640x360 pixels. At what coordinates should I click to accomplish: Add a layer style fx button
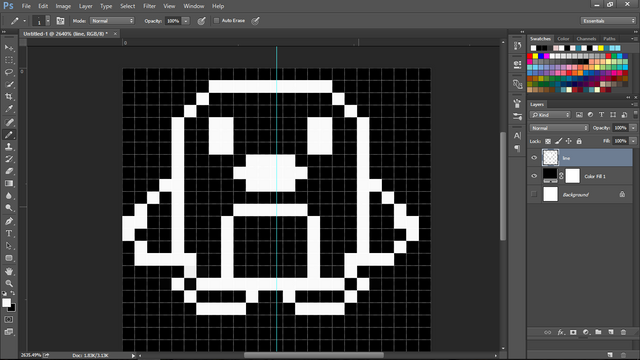coord(561,332)
